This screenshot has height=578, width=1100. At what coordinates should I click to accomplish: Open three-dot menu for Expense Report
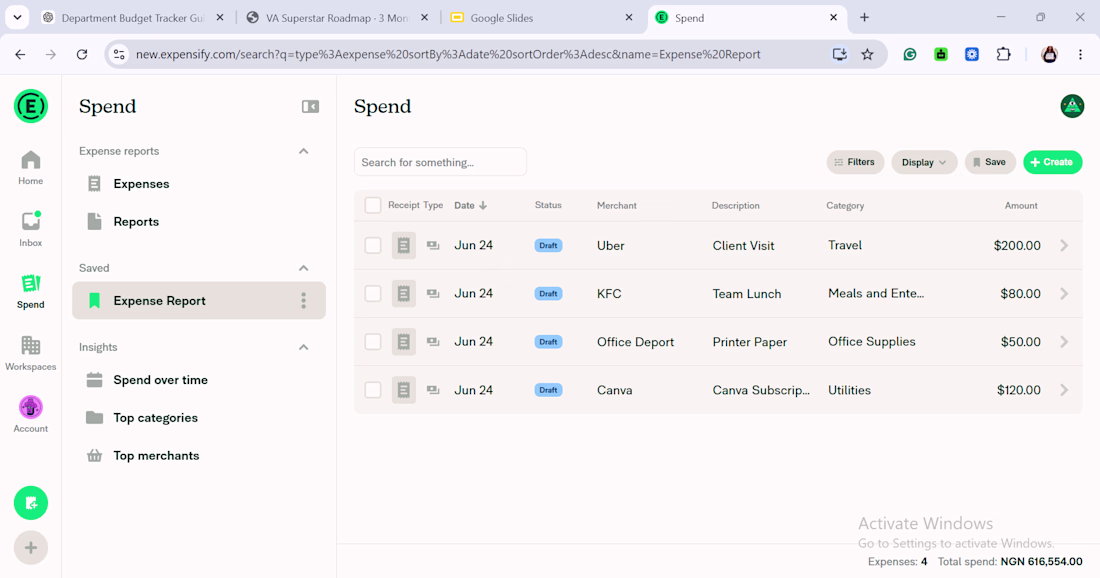tap(304, 301)
